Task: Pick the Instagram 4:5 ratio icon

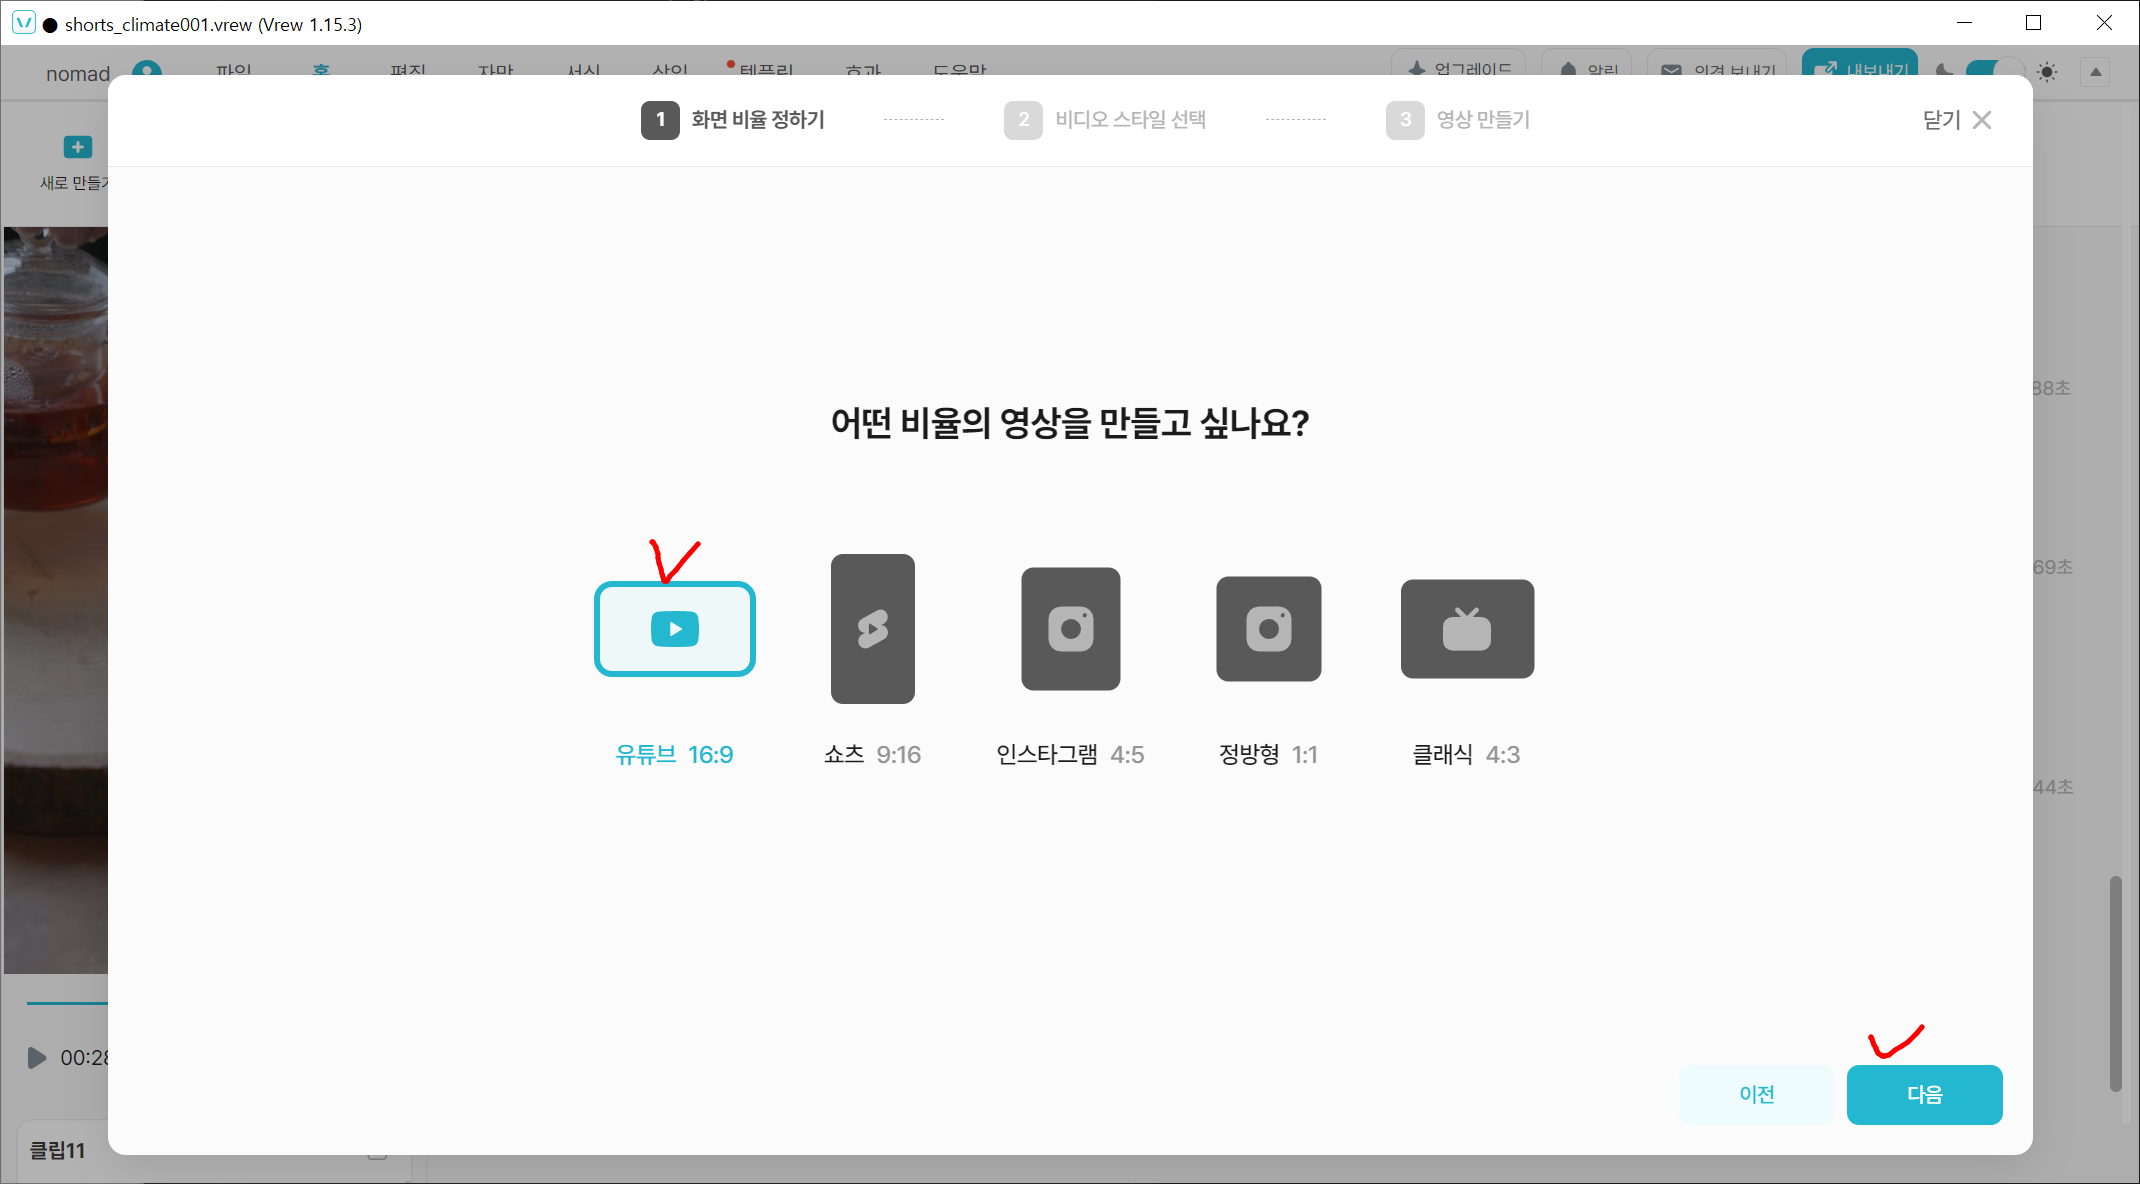Action: pyautogui.click(x=1070, y=629)
